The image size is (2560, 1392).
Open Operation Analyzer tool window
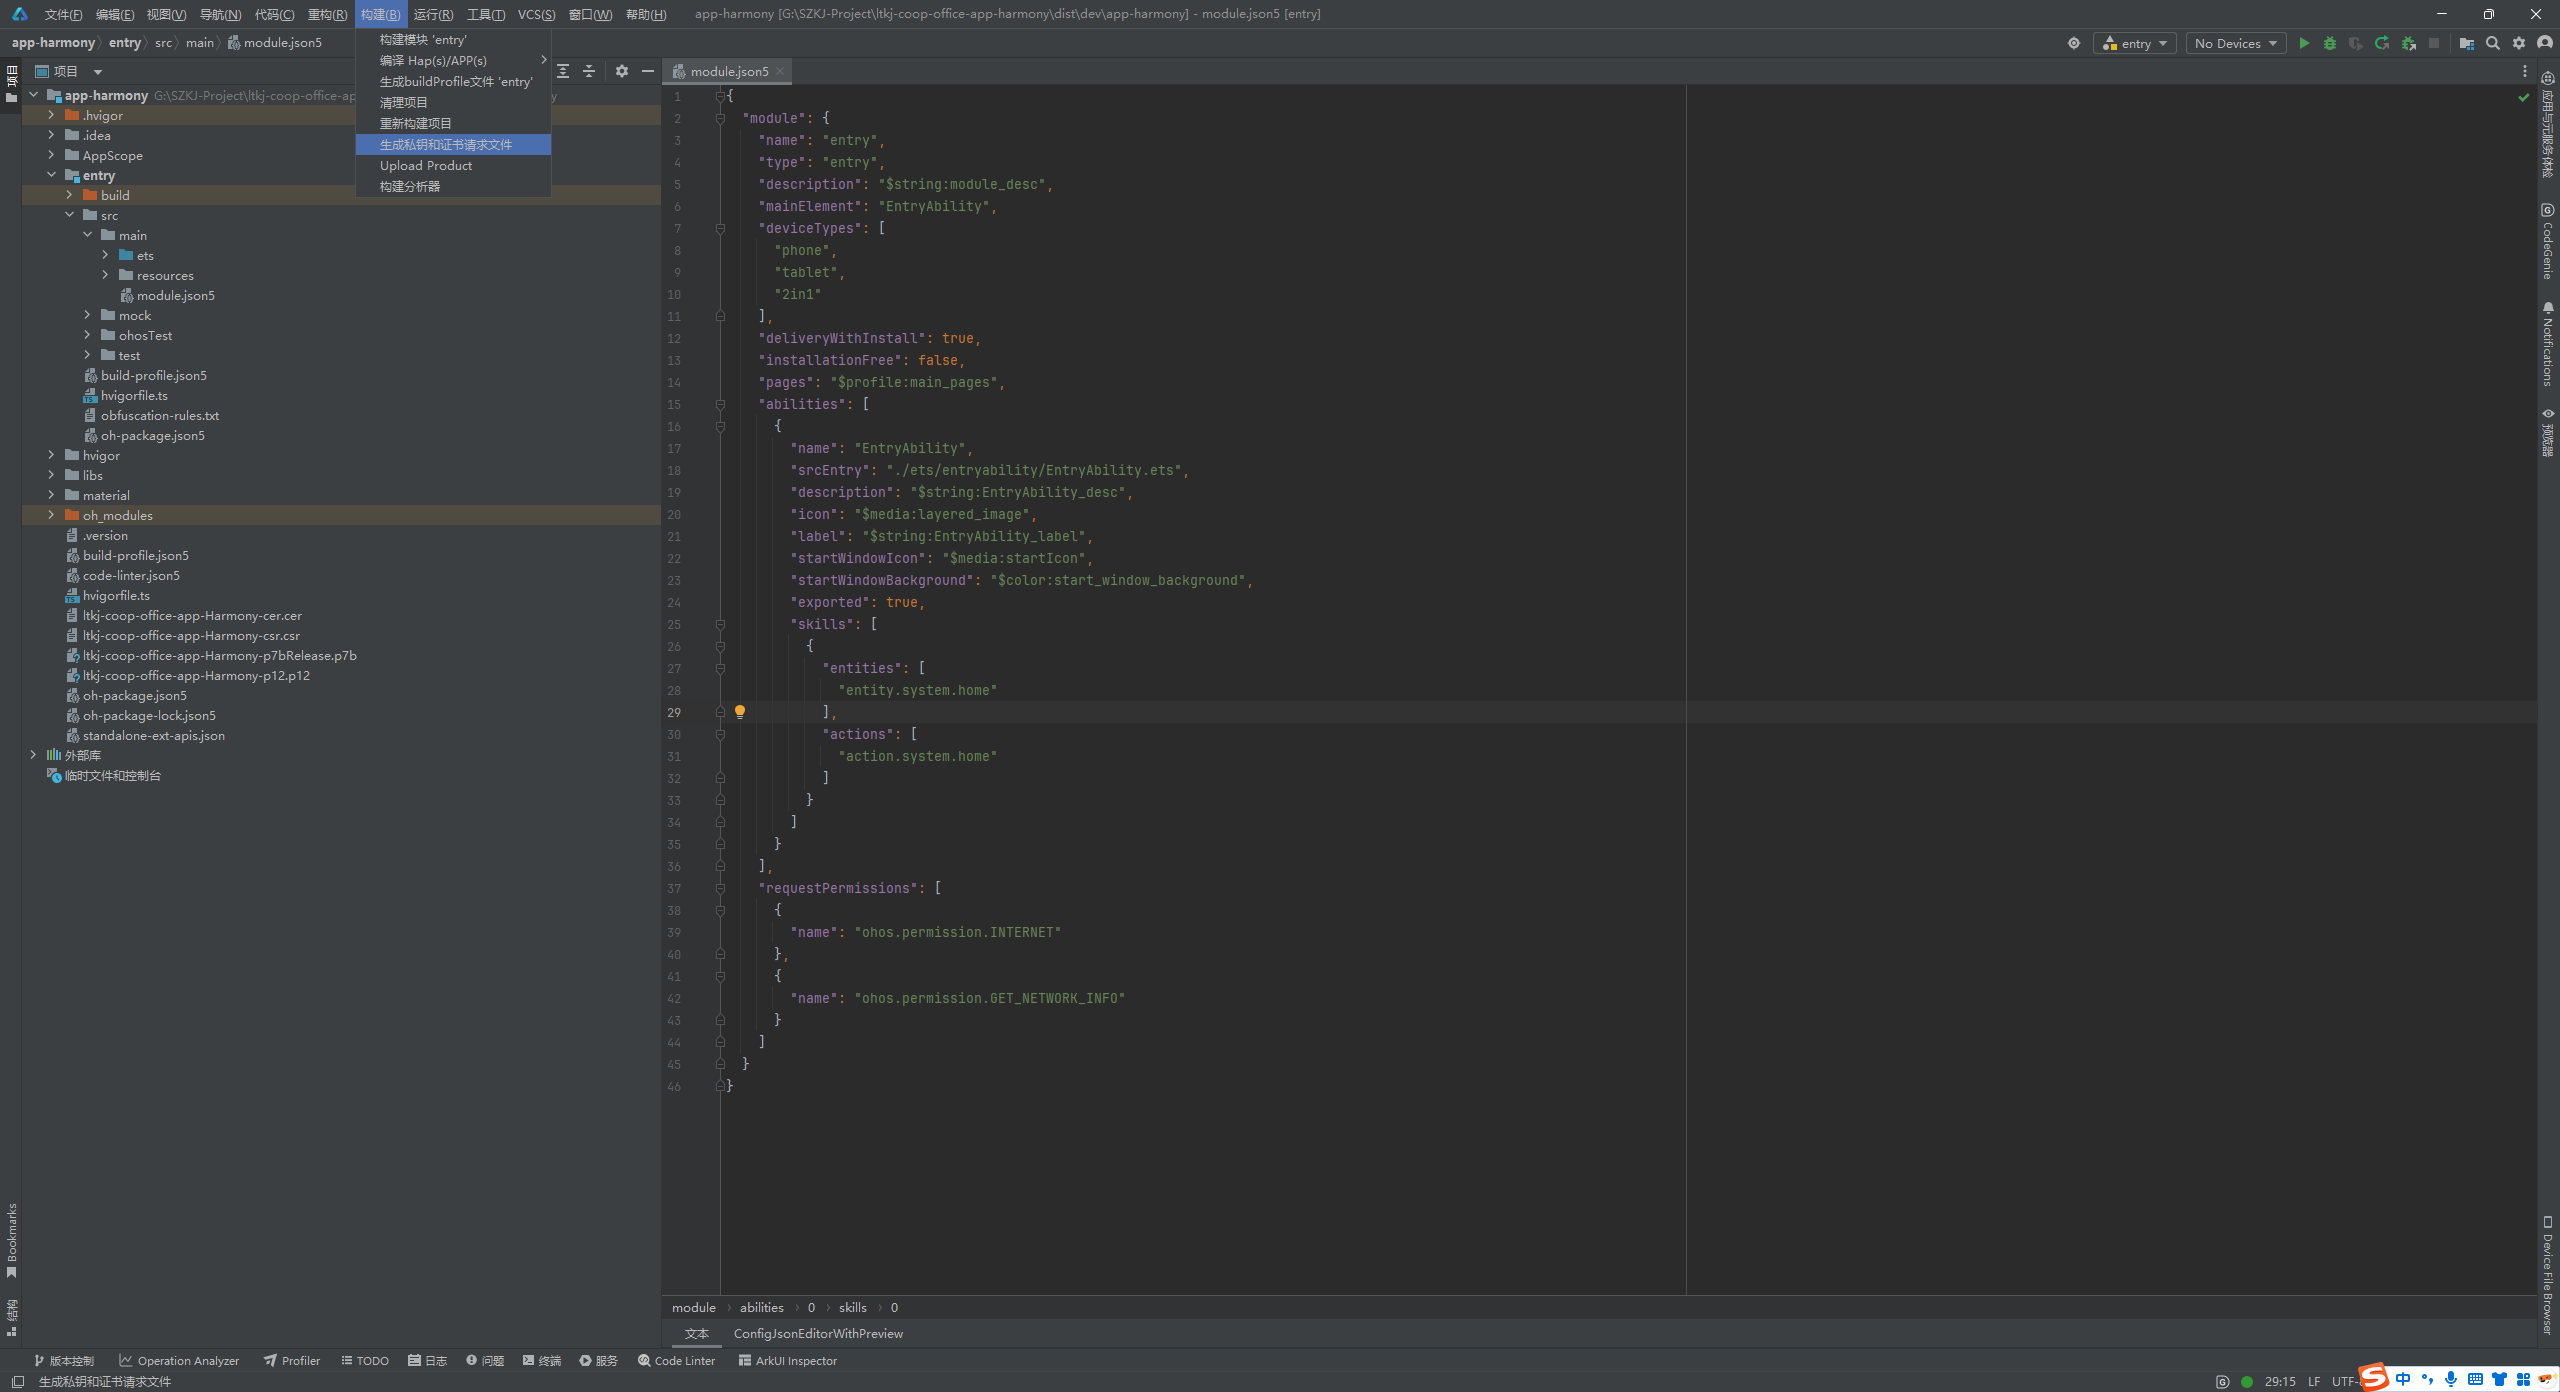pos(179,1360)
